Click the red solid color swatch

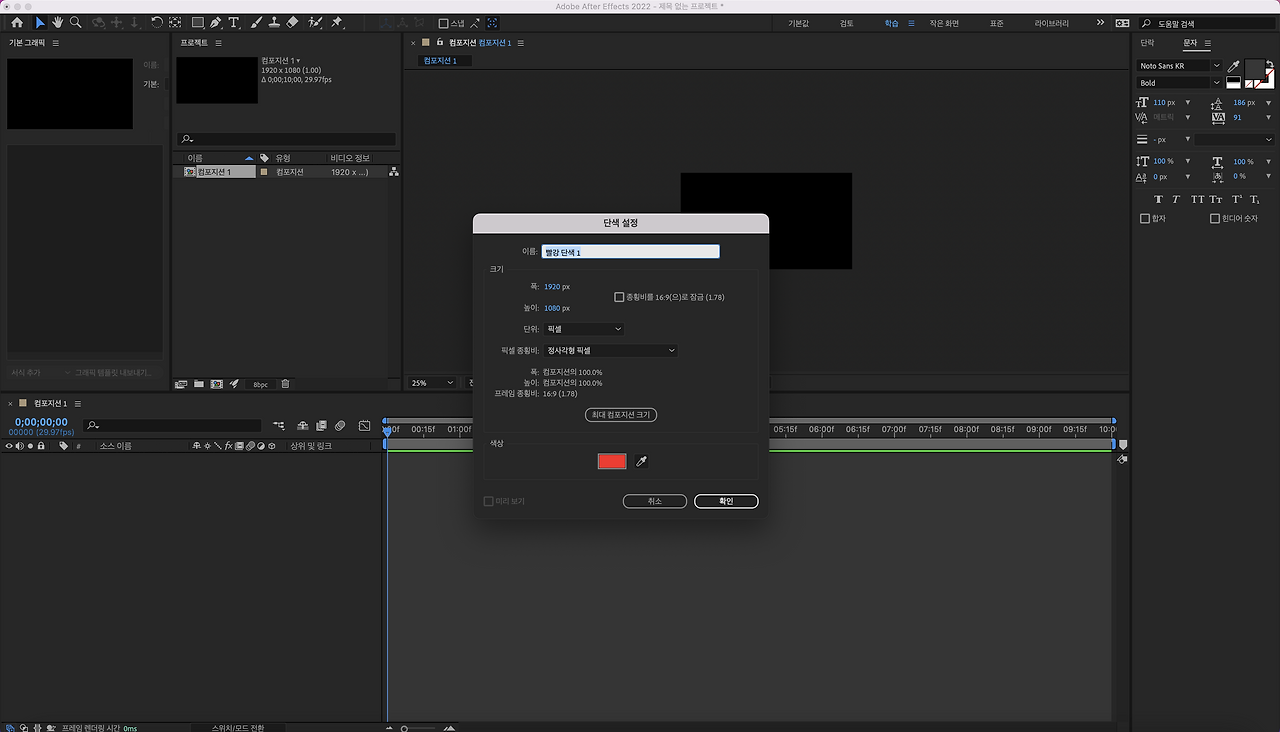click(612, 461)
